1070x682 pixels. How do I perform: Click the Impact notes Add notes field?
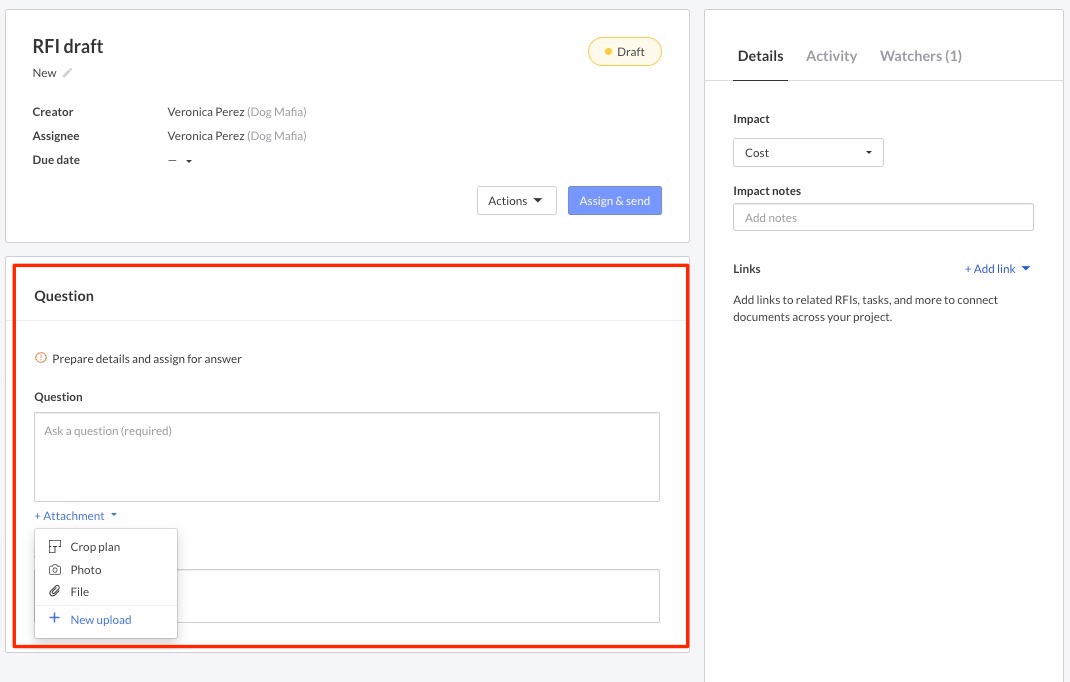click(882, 218)
